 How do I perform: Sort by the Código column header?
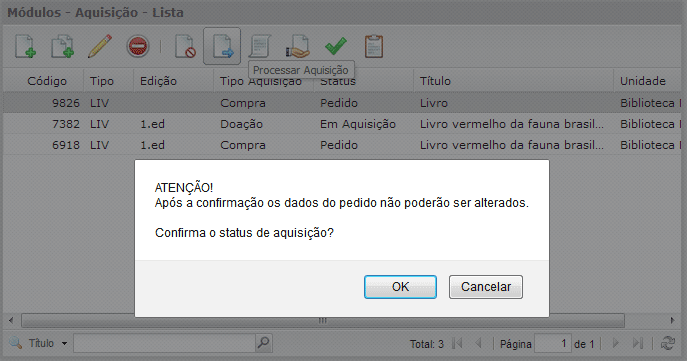click(x=46, y=81)
